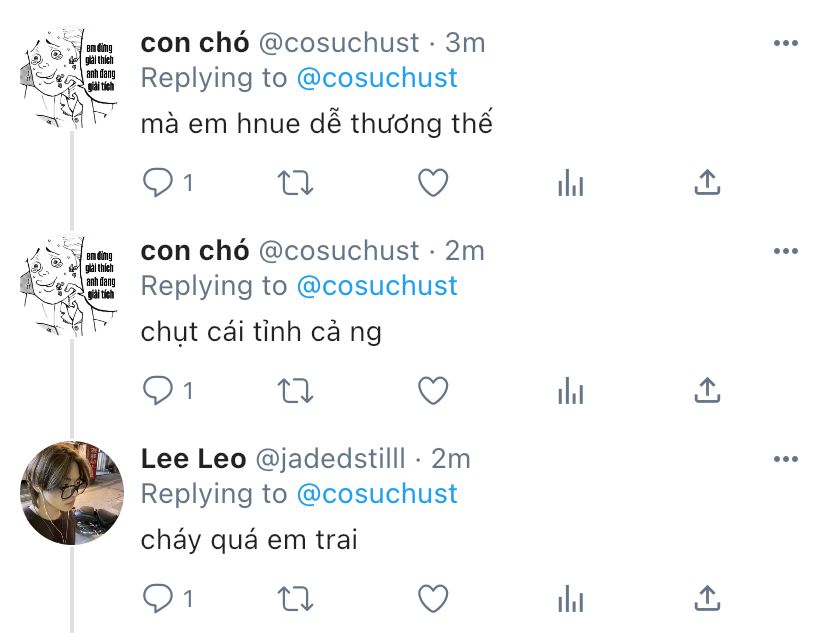The height and width of the screenshot is (633, 828).
Task: Open the Lee Leo display name
Action: click(193, 458)
